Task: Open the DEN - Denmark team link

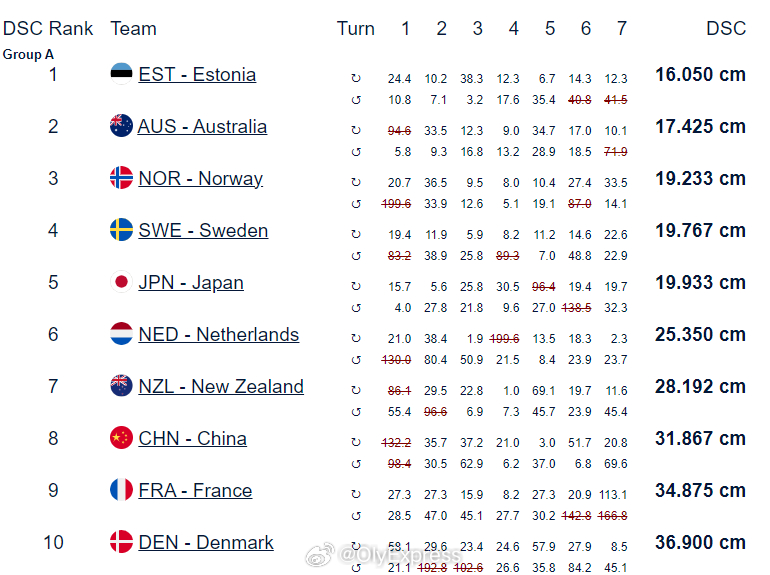Action: tap(206, 543)
